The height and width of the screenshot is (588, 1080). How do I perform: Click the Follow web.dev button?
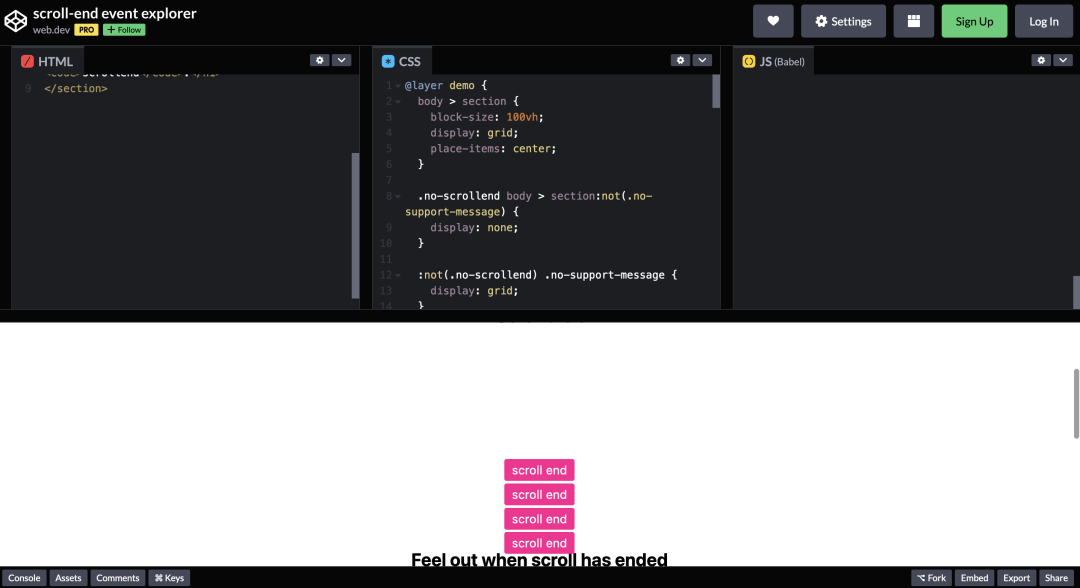tap(123, 29)
